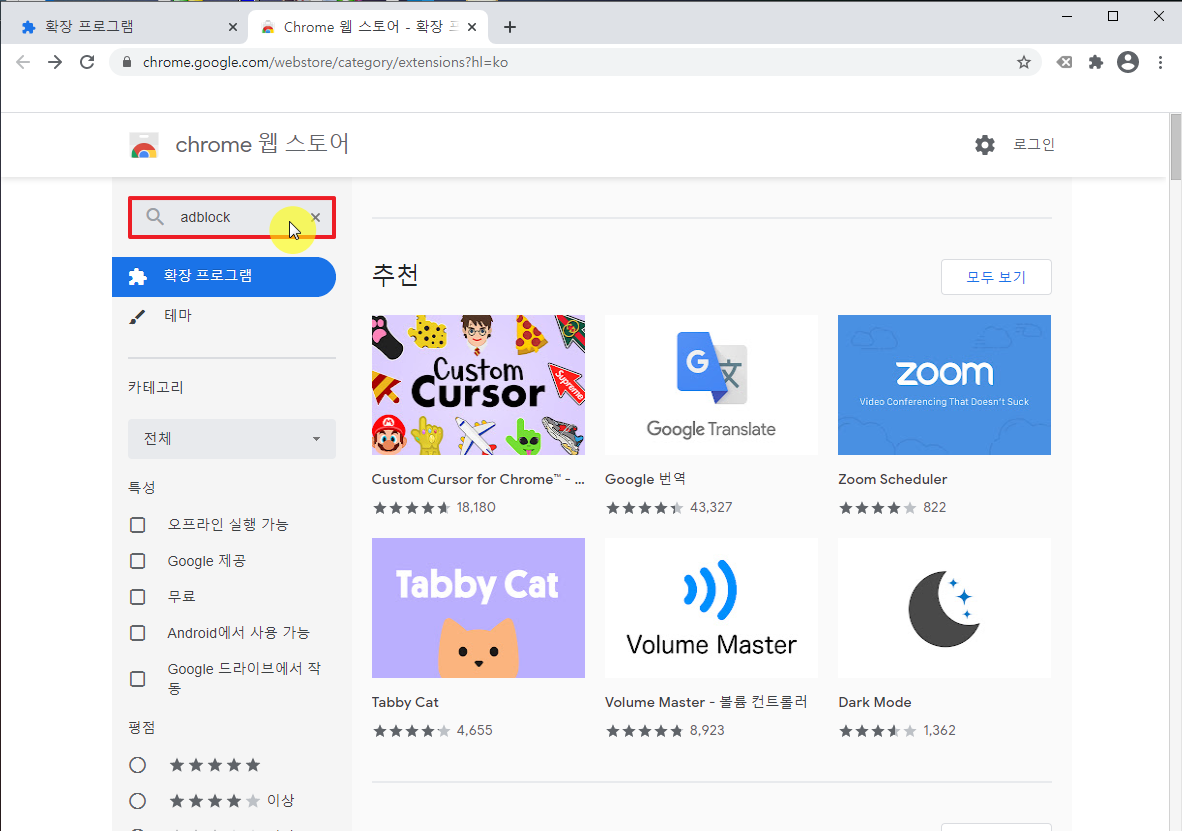Click the 8,923 rating count
This screenshot has height=831, width=1182.
point(707,731)
